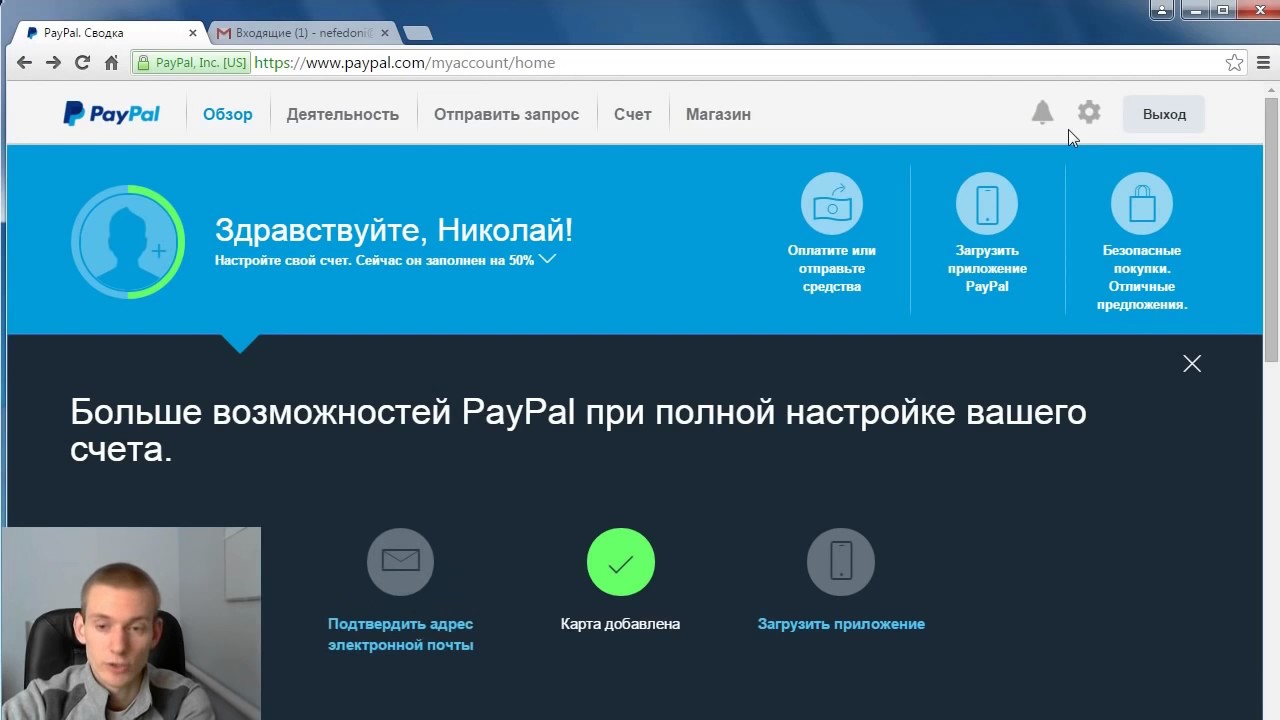1280x720 pixels.
Task: Open the settings gear icon
Action: [x=1089, y=113]
